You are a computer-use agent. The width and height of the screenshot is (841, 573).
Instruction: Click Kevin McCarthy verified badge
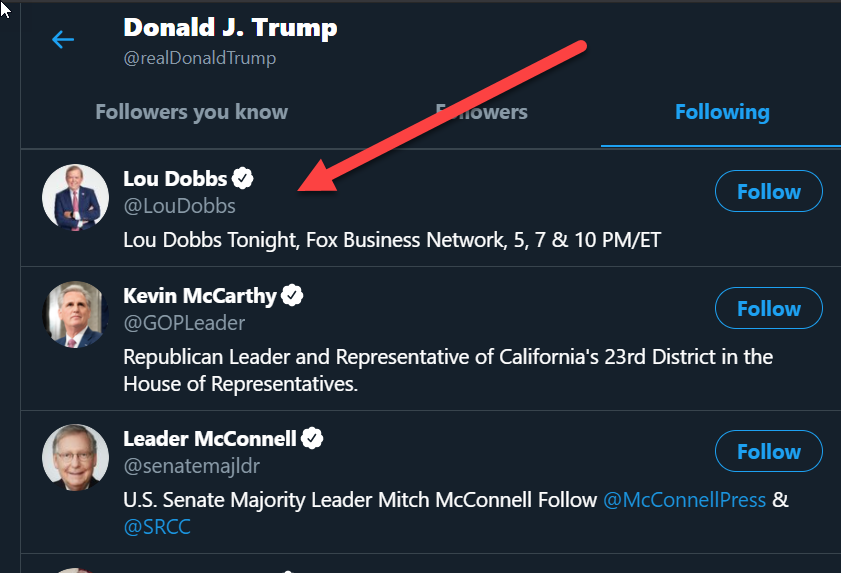[292, 295]
